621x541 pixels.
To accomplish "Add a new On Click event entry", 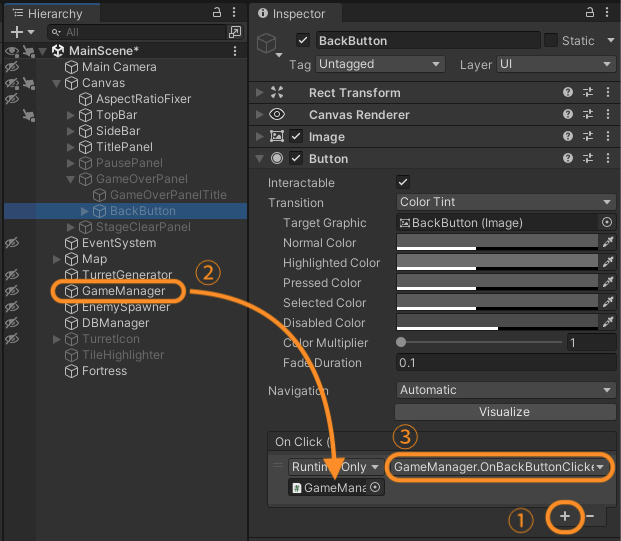I will pos(565,516).
